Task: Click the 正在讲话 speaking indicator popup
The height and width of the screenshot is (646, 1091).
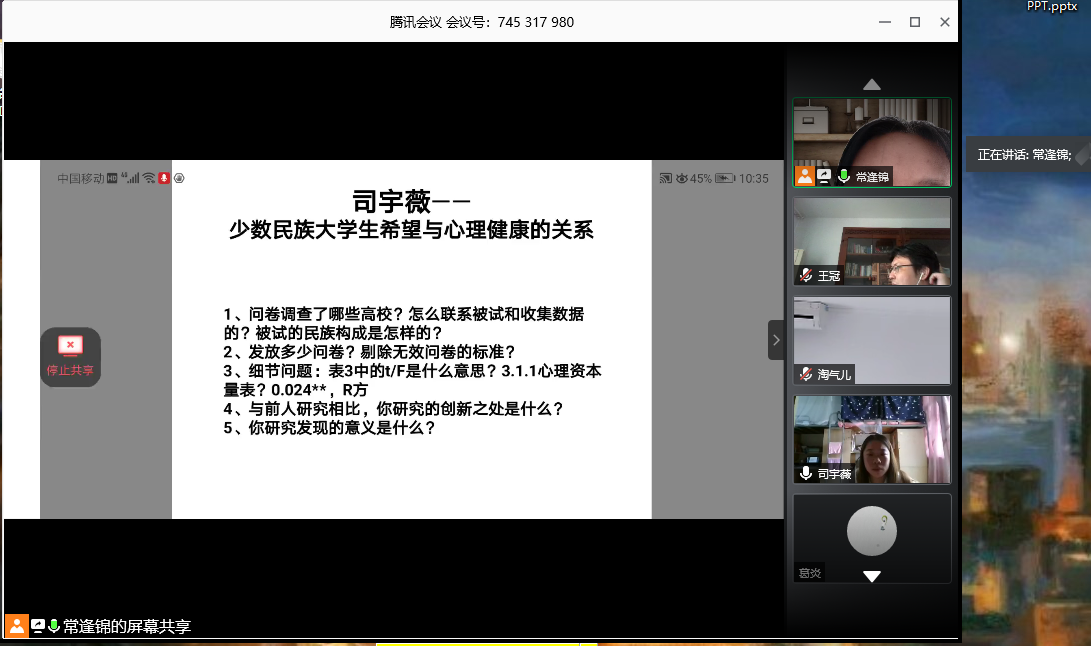Action: [1024, 155]
